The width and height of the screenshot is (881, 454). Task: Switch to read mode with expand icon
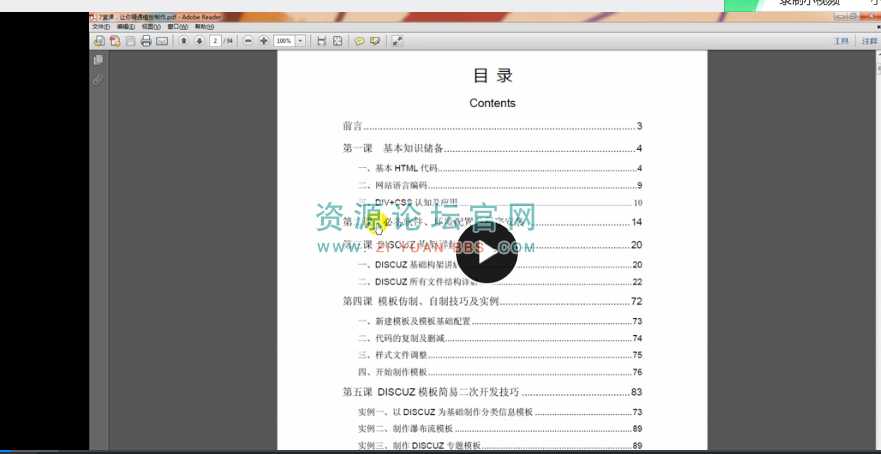pyautogui.click(x=397, y=41)
